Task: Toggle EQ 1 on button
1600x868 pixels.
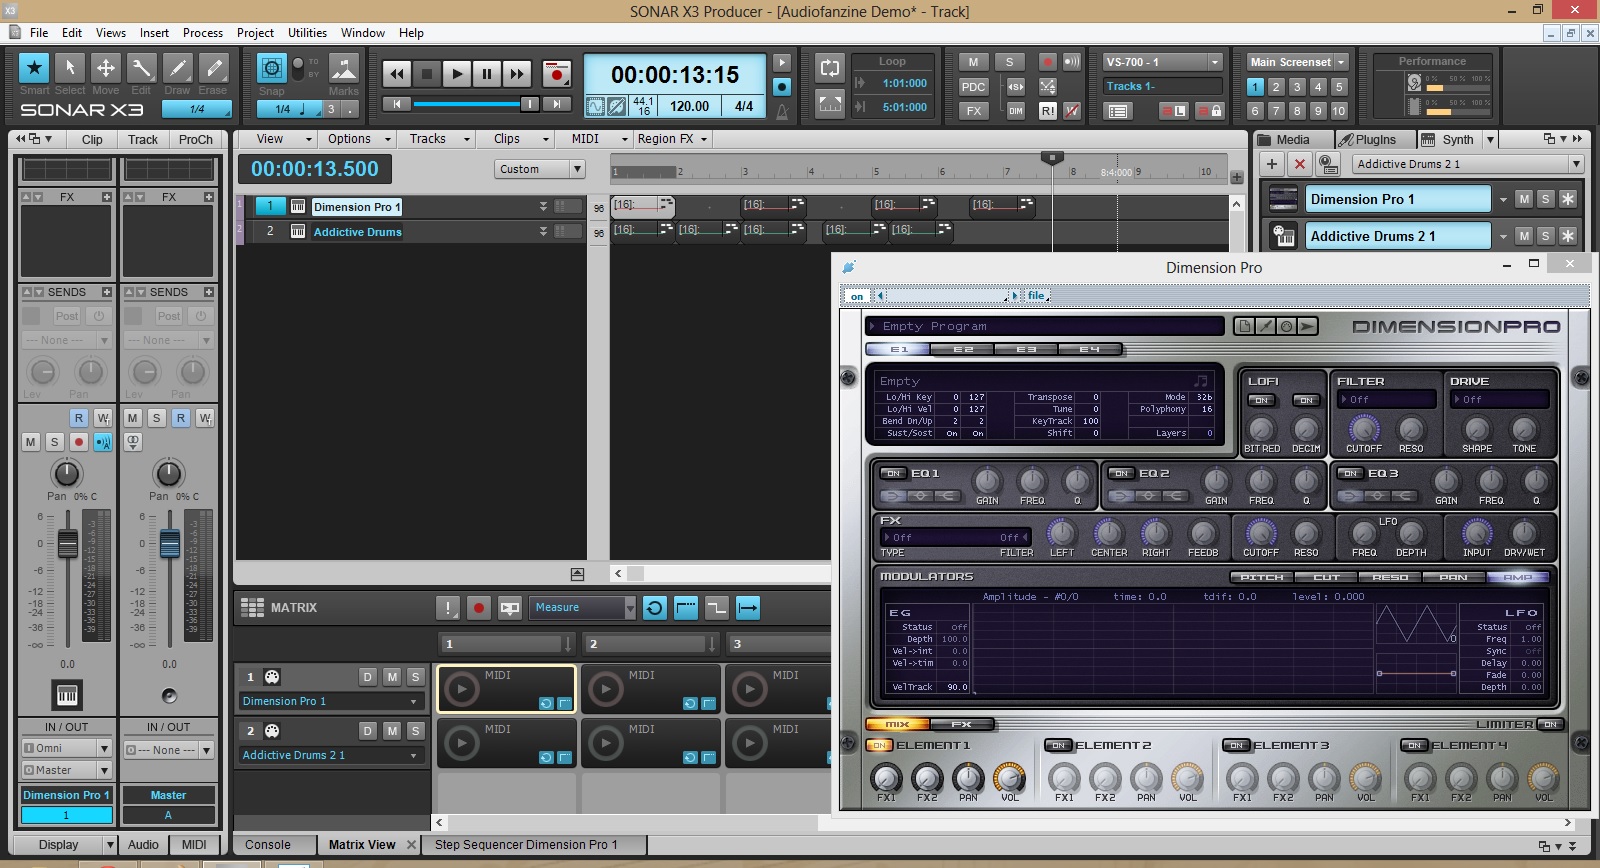Action: click(892, 473)
